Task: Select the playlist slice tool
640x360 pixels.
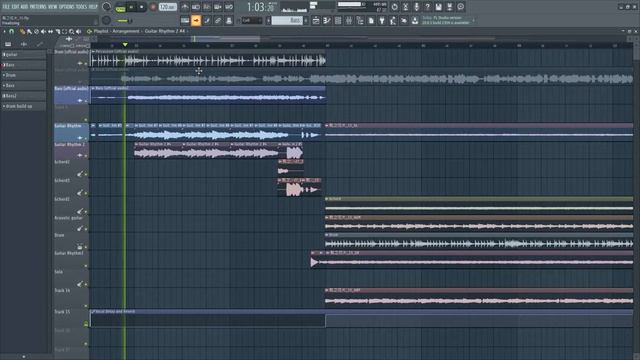Action: tap(57, 31)
